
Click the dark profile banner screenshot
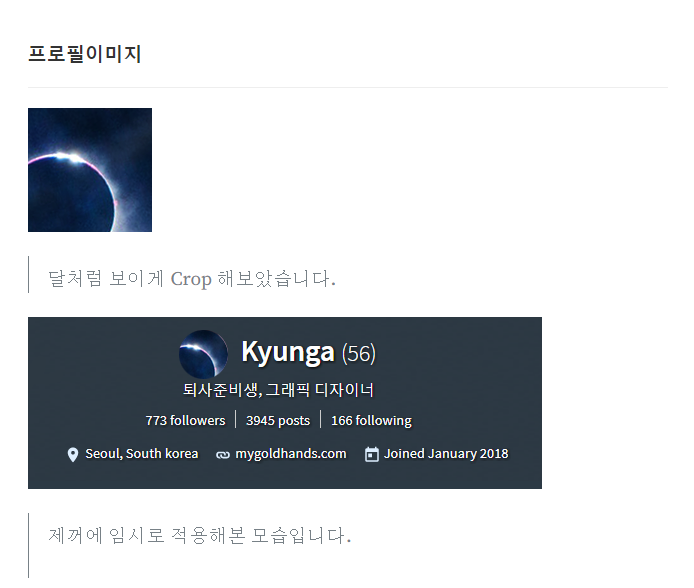click(x=285, y=403)
